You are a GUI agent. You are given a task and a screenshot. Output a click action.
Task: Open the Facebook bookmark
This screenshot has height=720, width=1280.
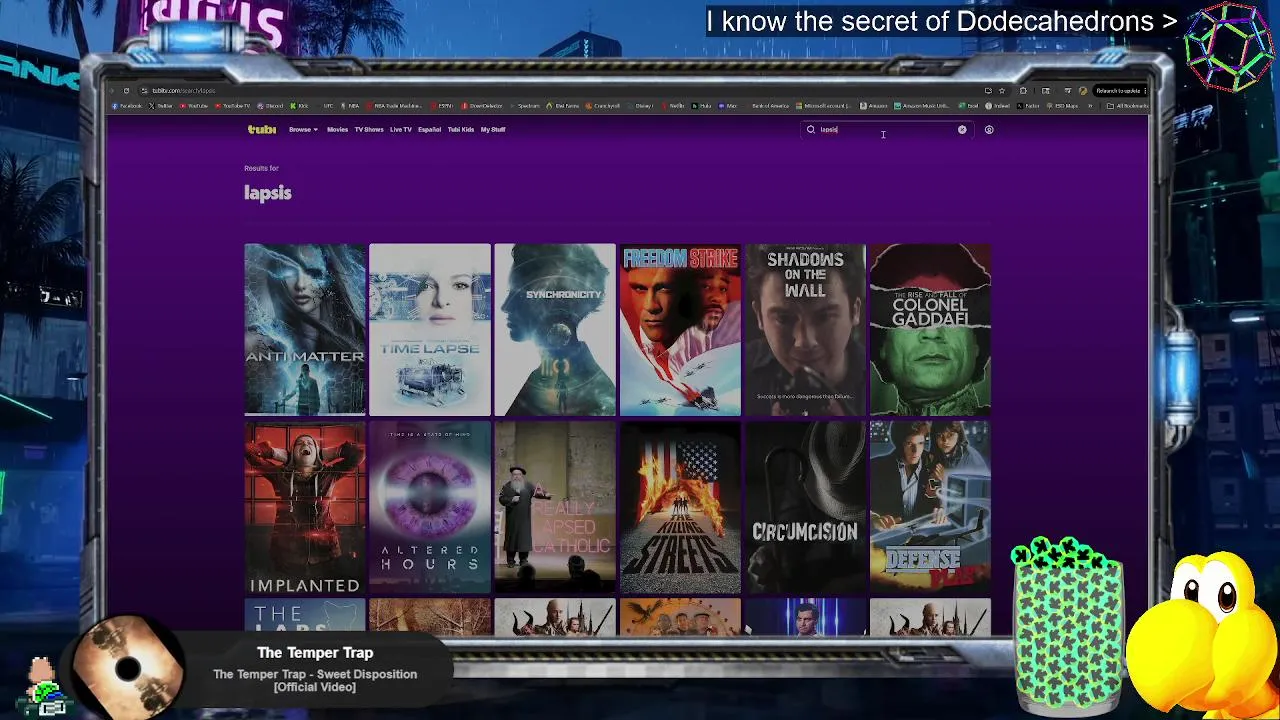pos(128,106)
